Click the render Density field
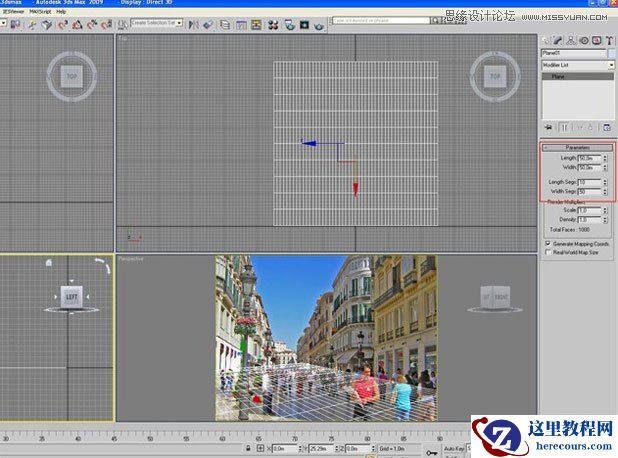618x458 pixels. point(589,220)
